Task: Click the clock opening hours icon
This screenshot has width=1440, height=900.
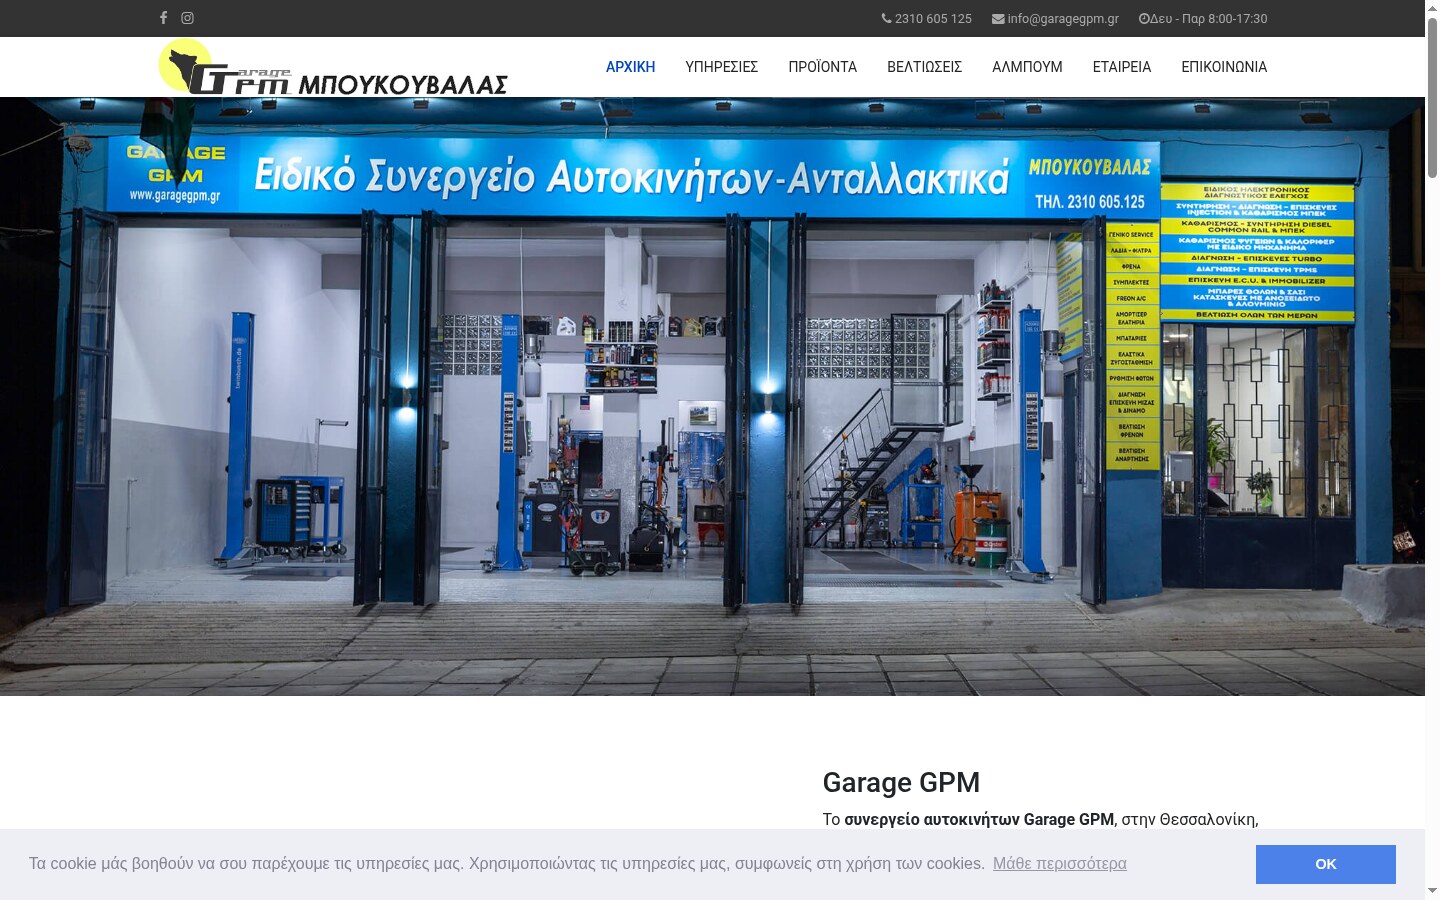Action: [x=1144, y=18]
